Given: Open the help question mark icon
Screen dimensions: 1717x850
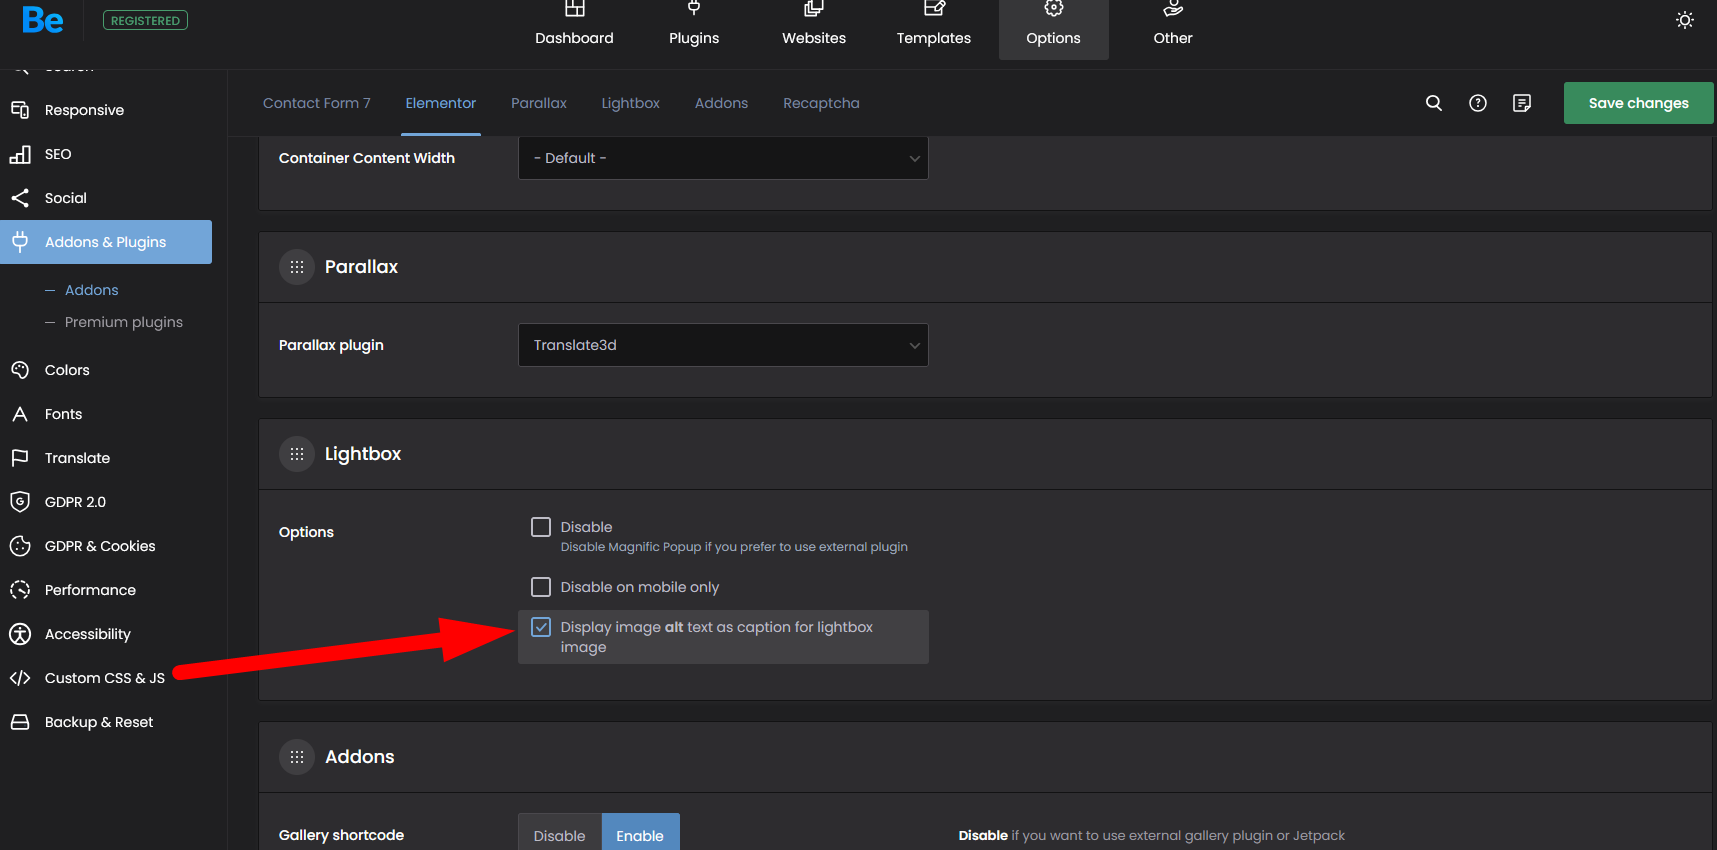Looking at the screenshot, I should click(1477, 103).
